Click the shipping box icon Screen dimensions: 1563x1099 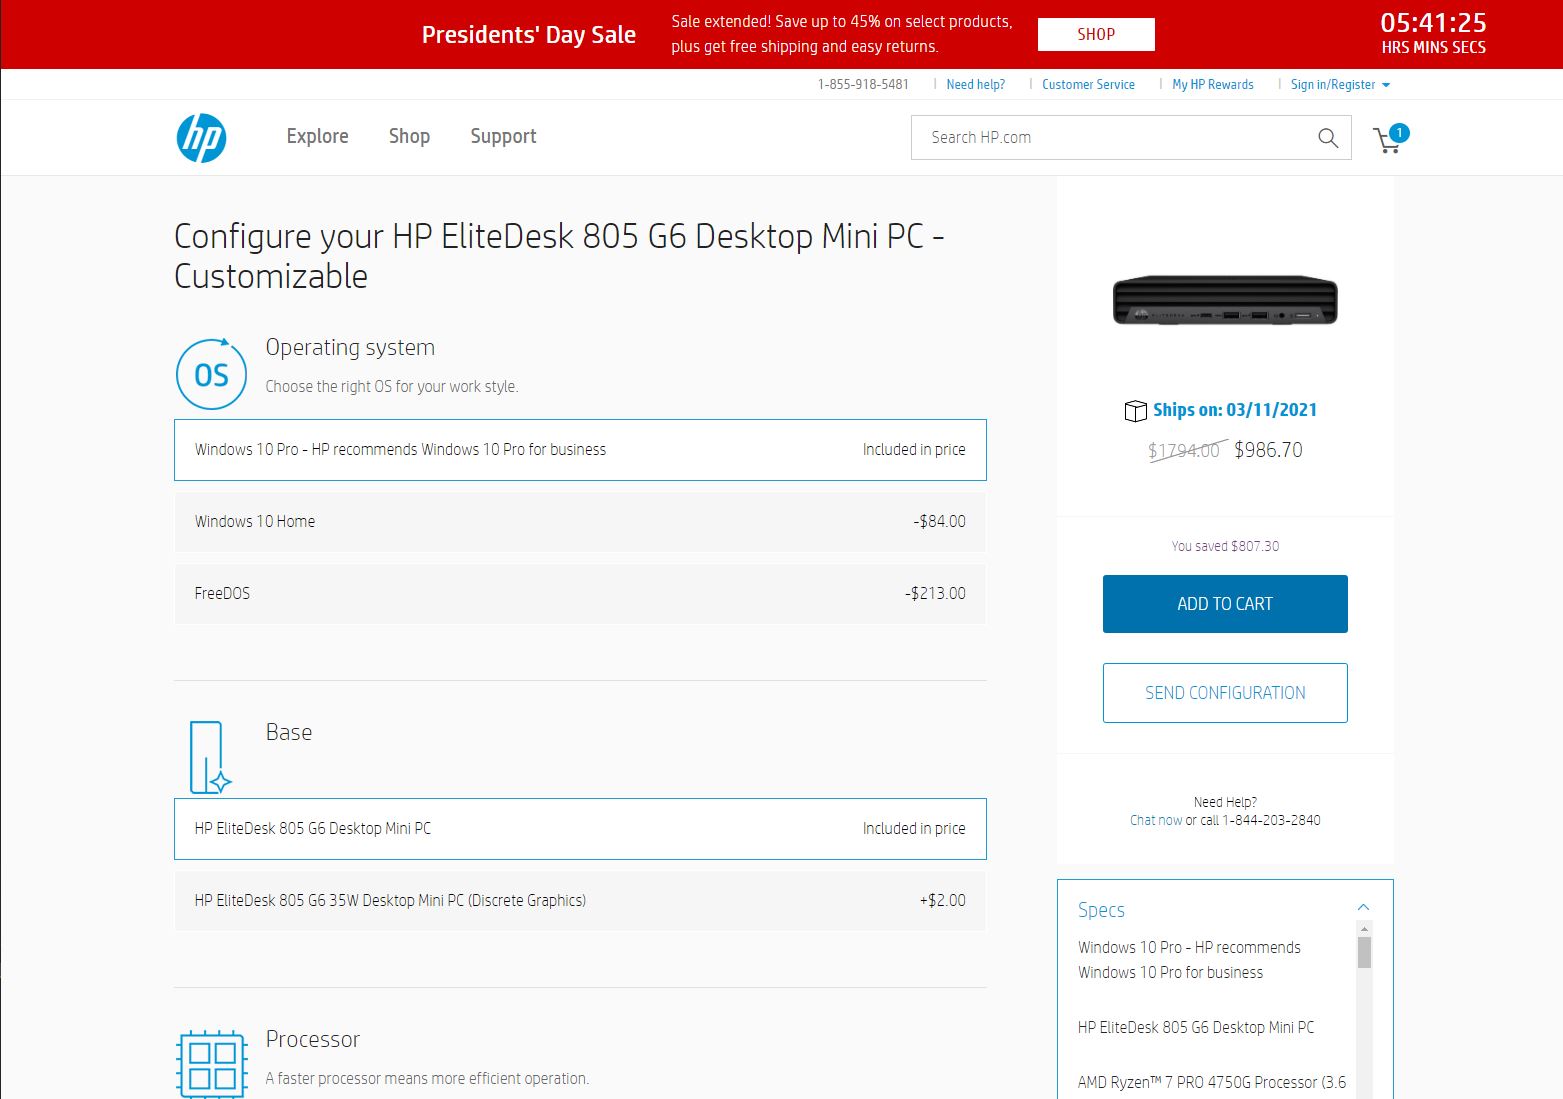[x=1135, y=411]
